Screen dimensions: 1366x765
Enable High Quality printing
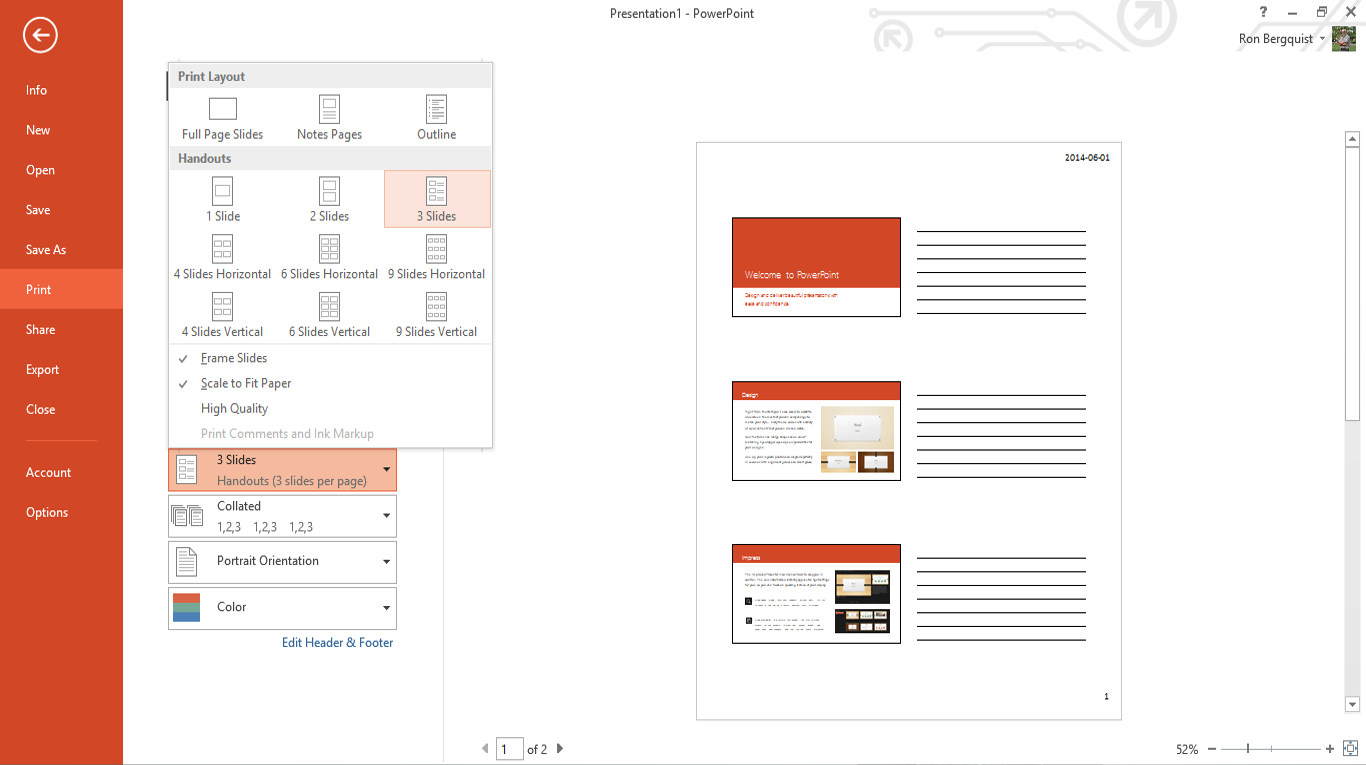point(234,408)
